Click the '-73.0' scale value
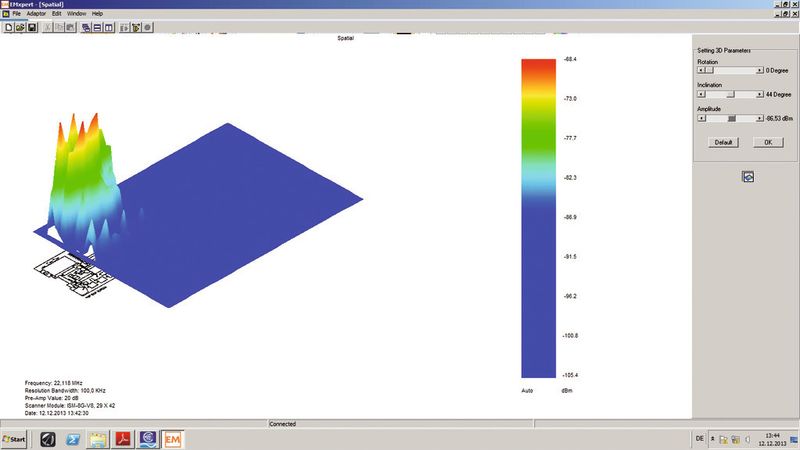Screen dimensions: 800x450 click(x=570, y=98)
